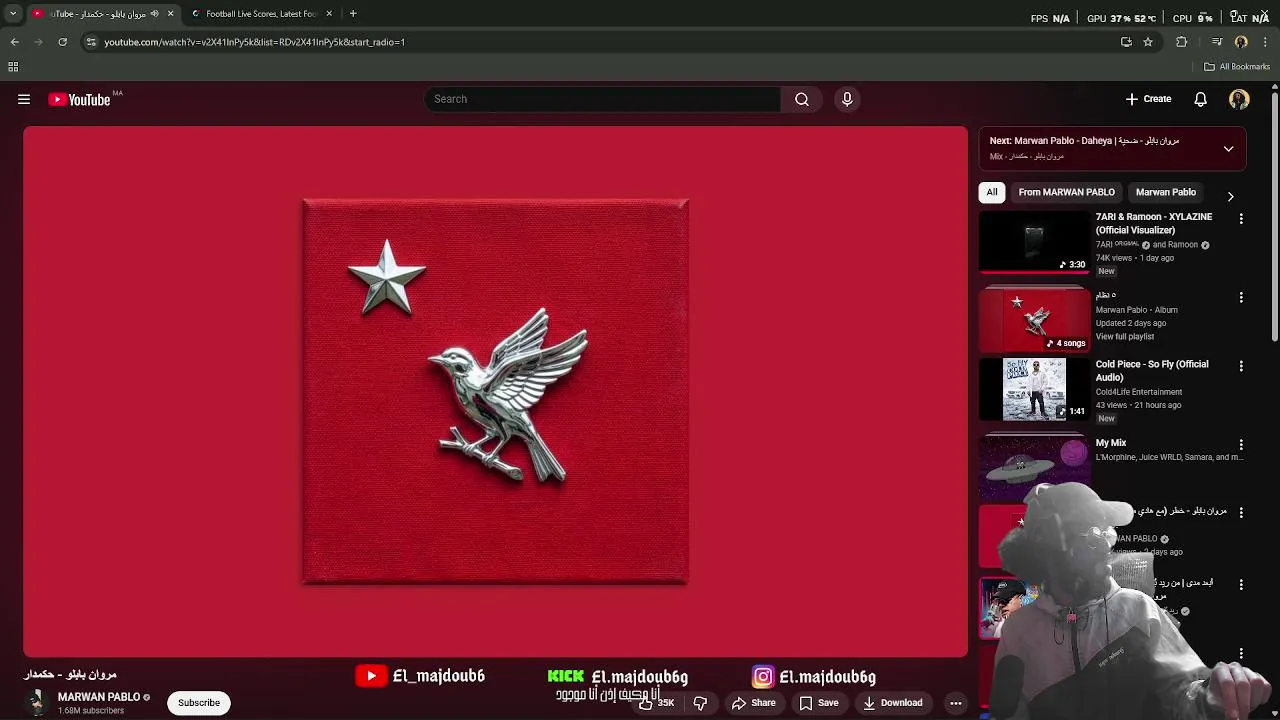Share the video
The width and height of the screenshot is (1280, 720).
tap(753, 703)
